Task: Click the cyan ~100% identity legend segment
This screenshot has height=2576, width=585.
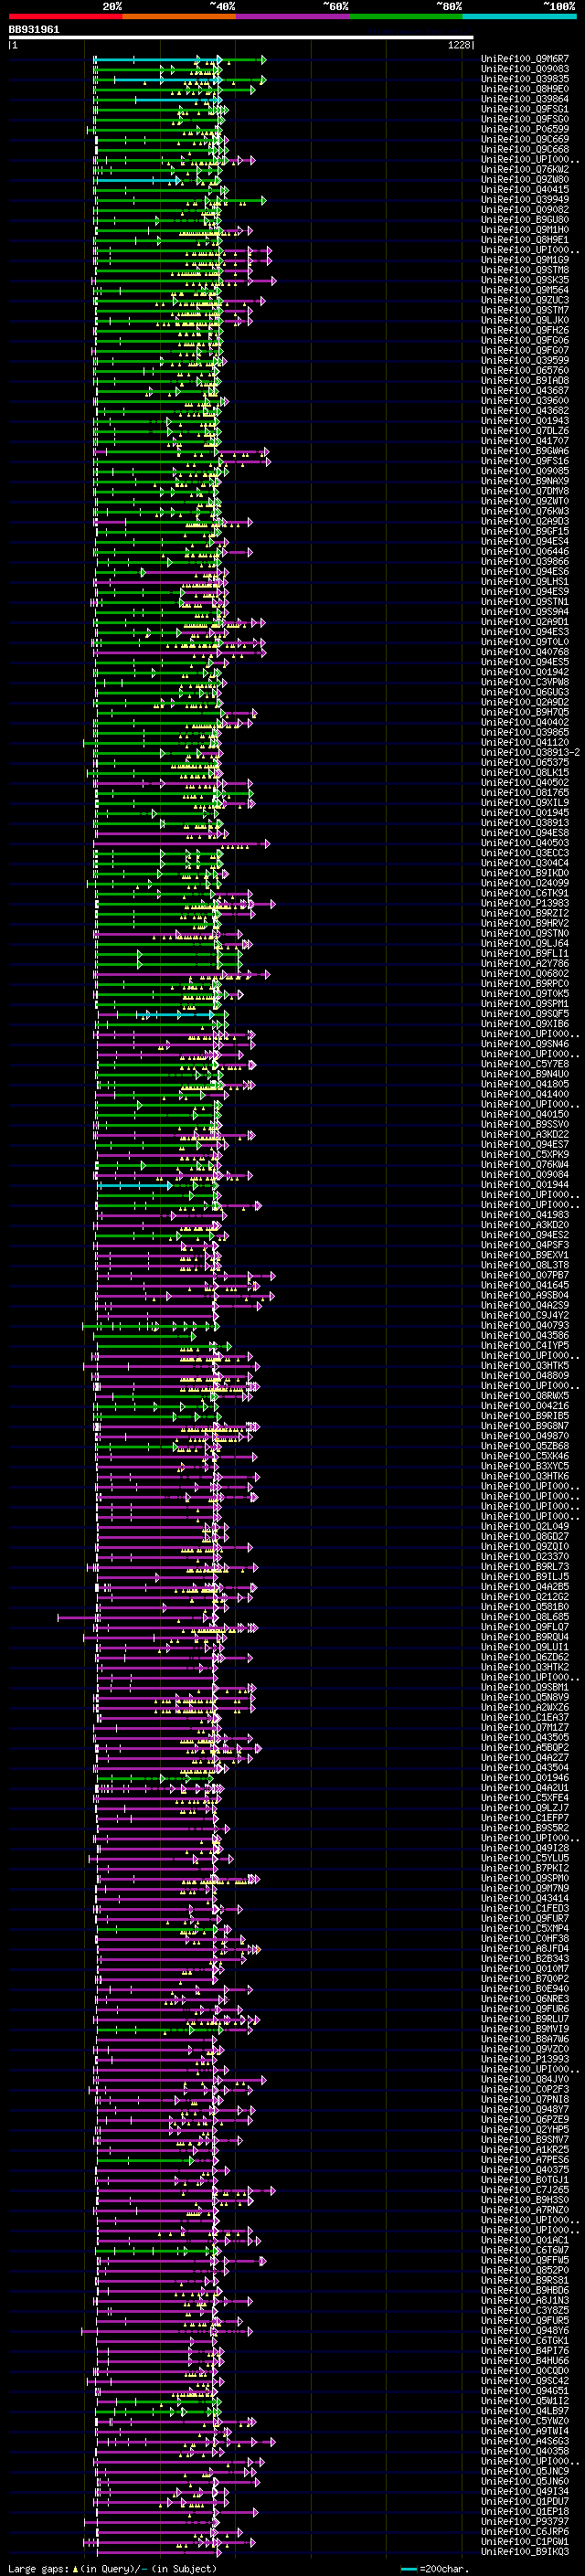Action: point(519,16)
